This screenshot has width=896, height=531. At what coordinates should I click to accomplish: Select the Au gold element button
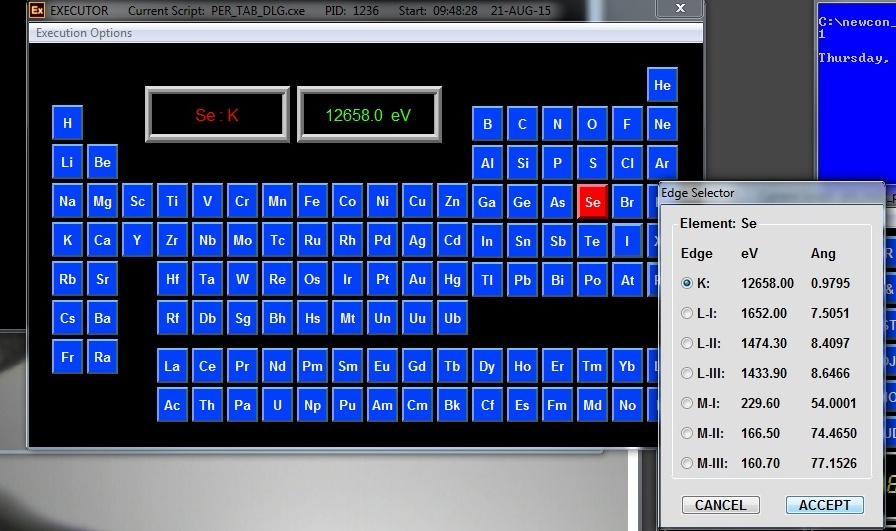(x=417, y=280)
